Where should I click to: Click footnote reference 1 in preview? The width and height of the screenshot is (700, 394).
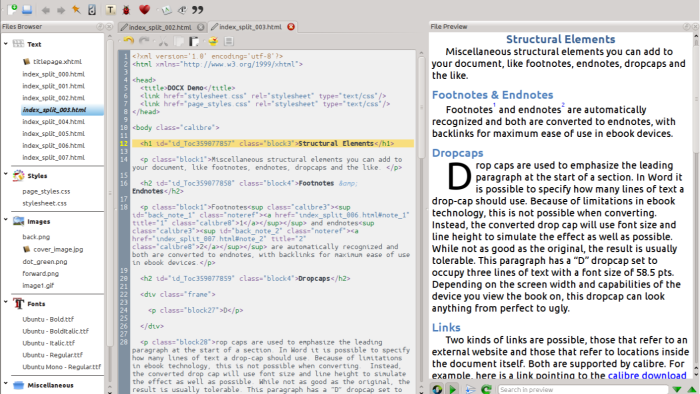[494, 105]
